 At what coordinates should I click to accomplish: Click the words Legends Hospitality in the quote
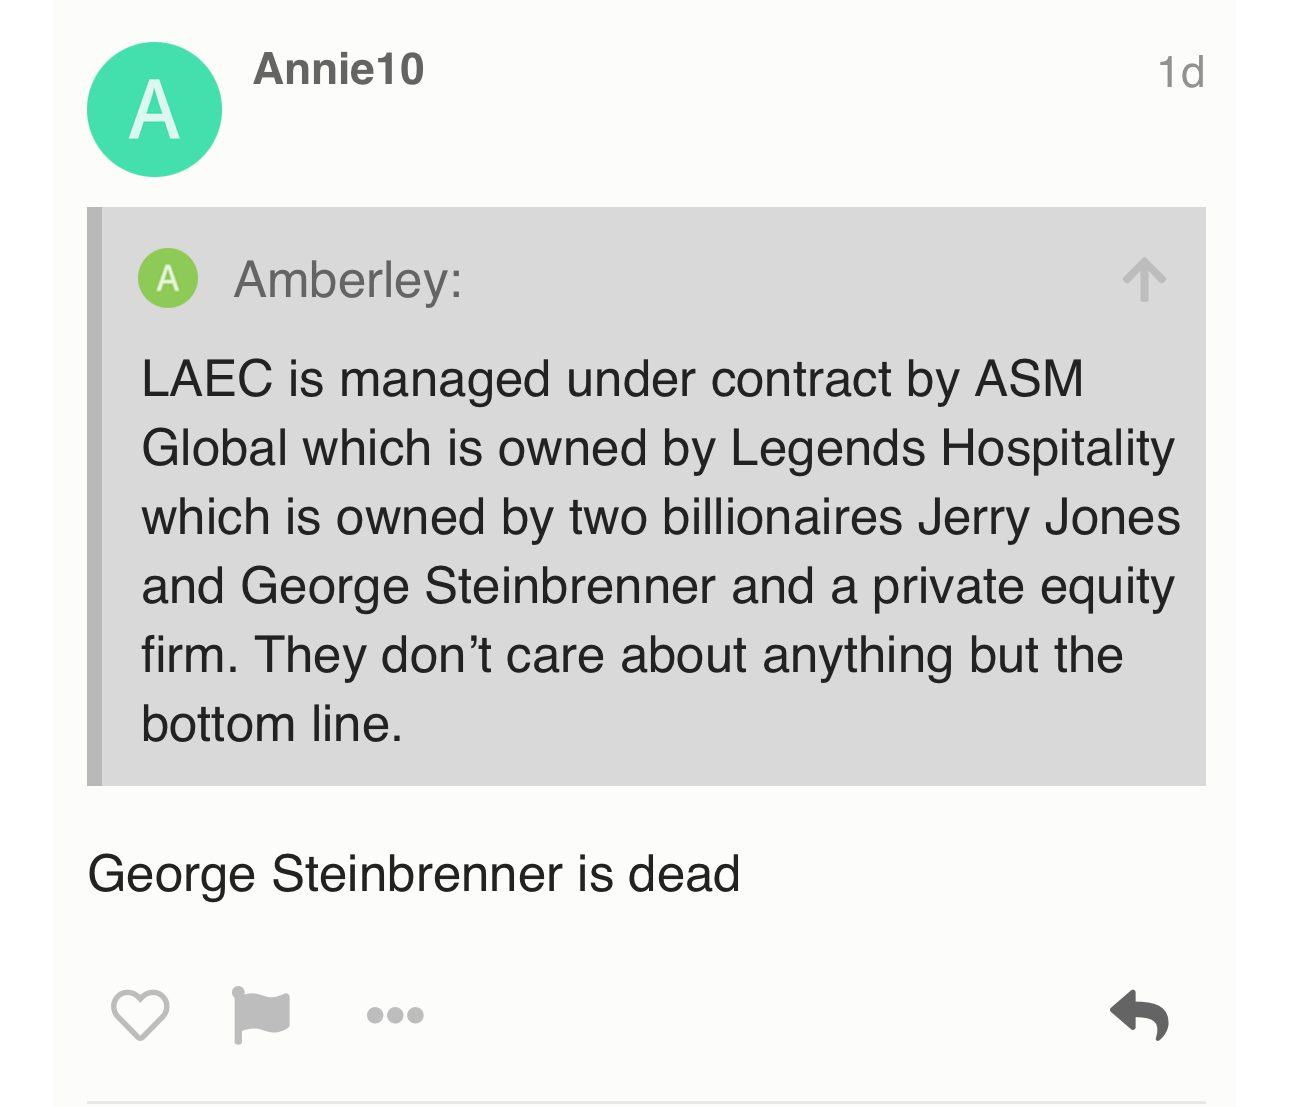pyautogui.click(x=952, y=448)
